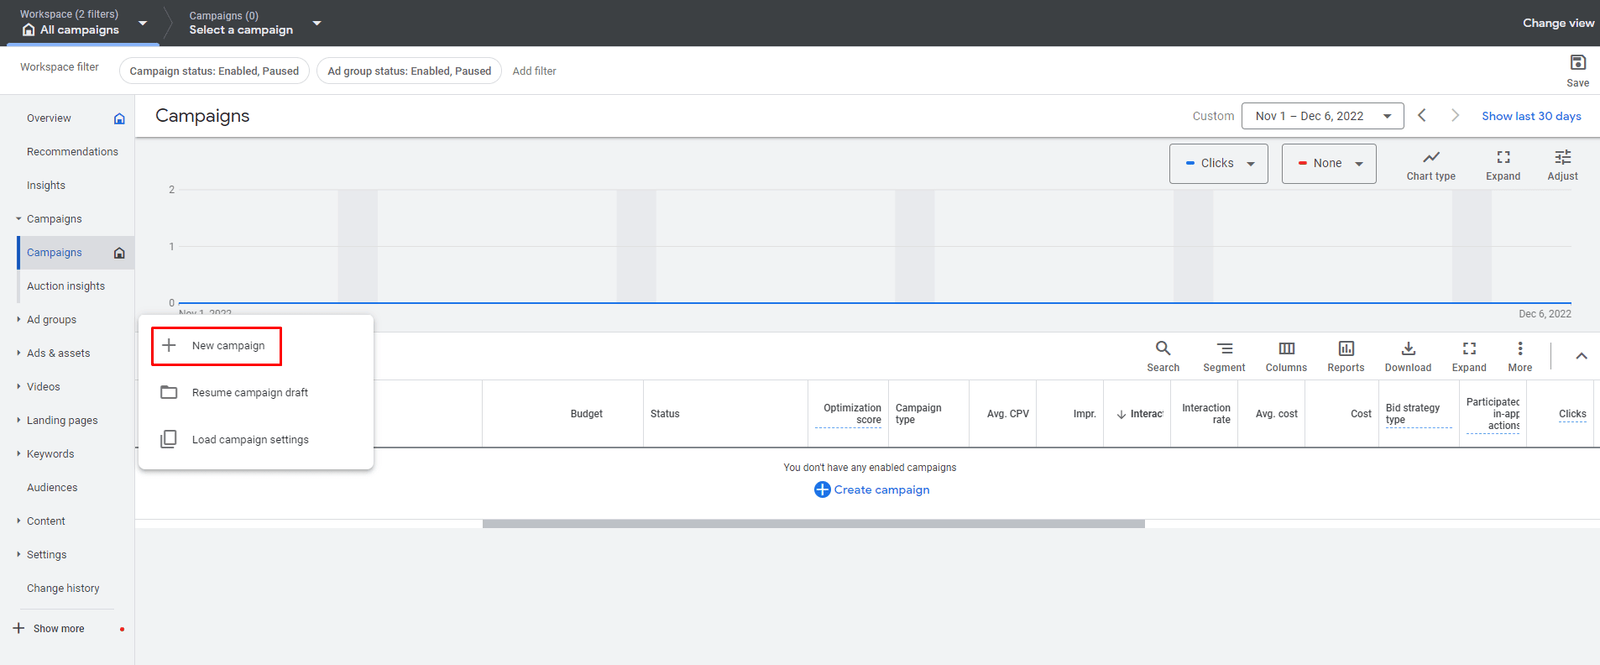This screenshot has height=665, width=1600.
Task: Click the Interactions sort arrow column
Action: 1140,414
